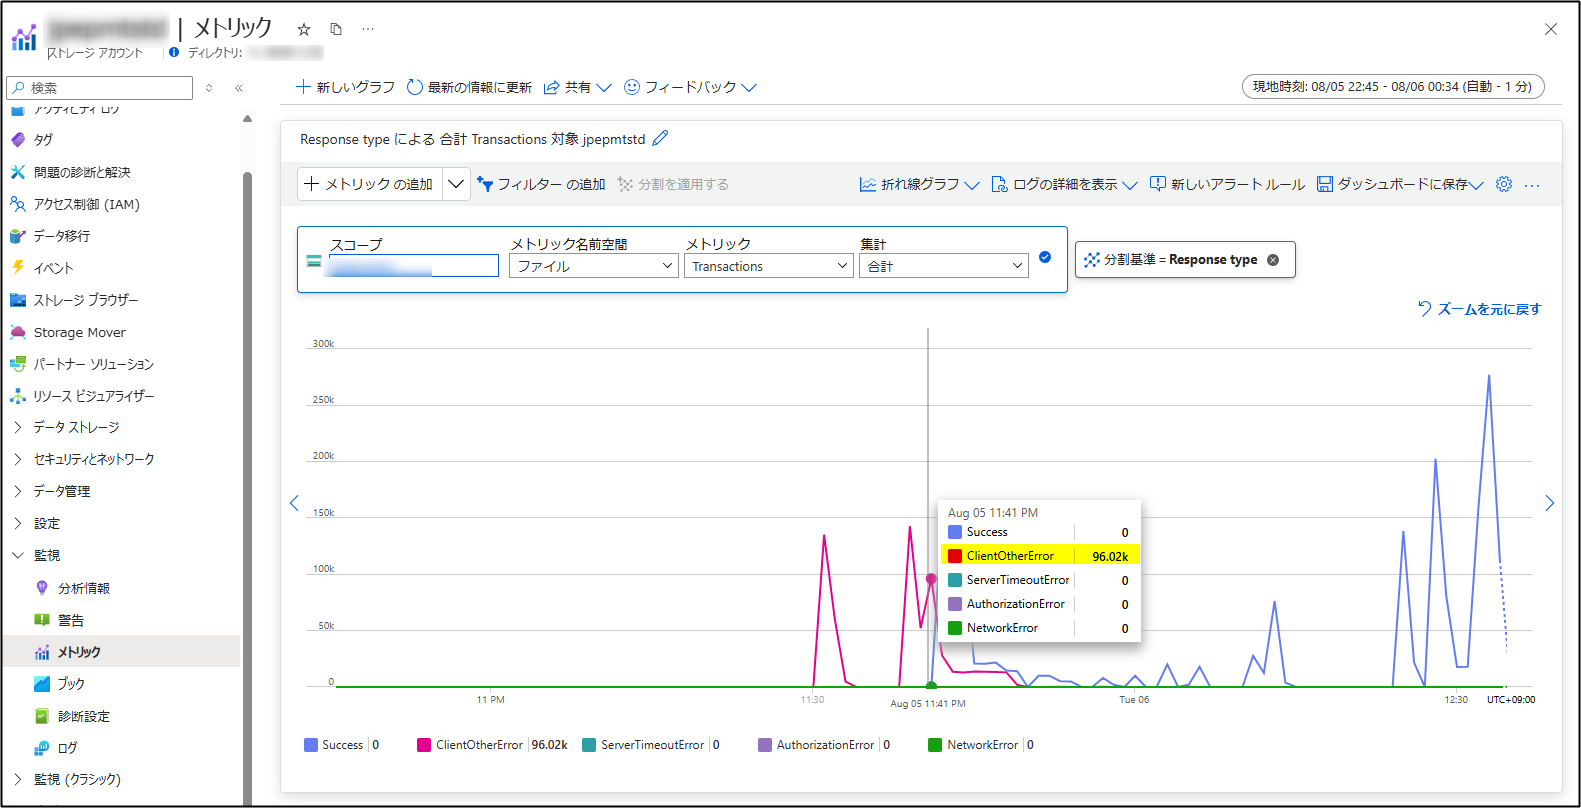The image size is (1581, 808).
Task: Click the pencil icon to edit chart title
Action: pyautogui.click(x=660, y=138)
